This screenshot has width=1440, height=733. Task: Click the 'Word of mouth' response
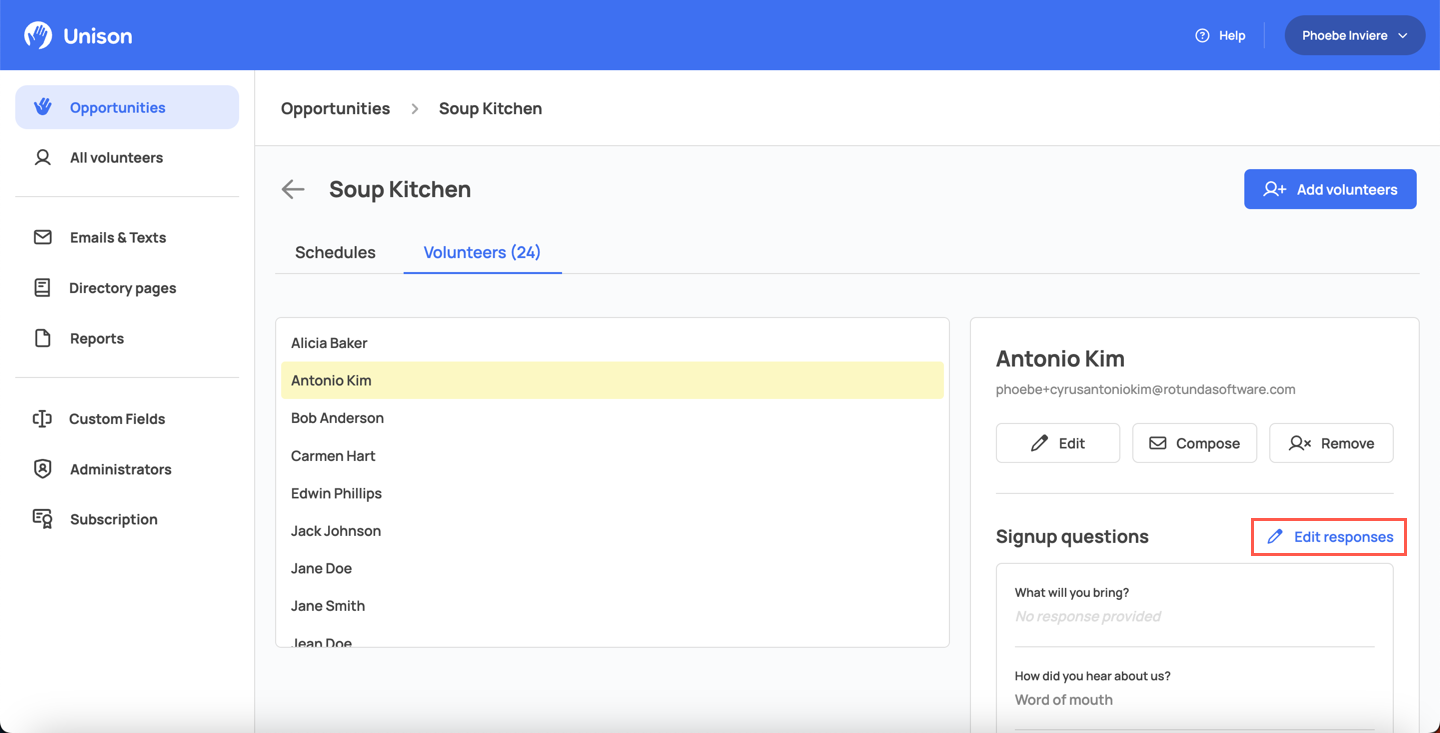click(1064, 700)
